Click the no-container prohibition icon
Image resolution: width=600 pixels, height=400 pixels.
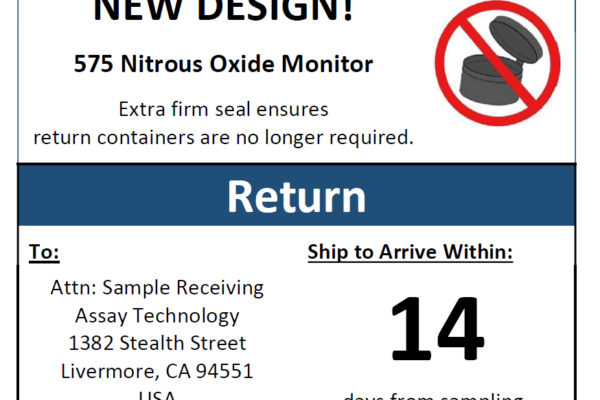coord(497,63)
